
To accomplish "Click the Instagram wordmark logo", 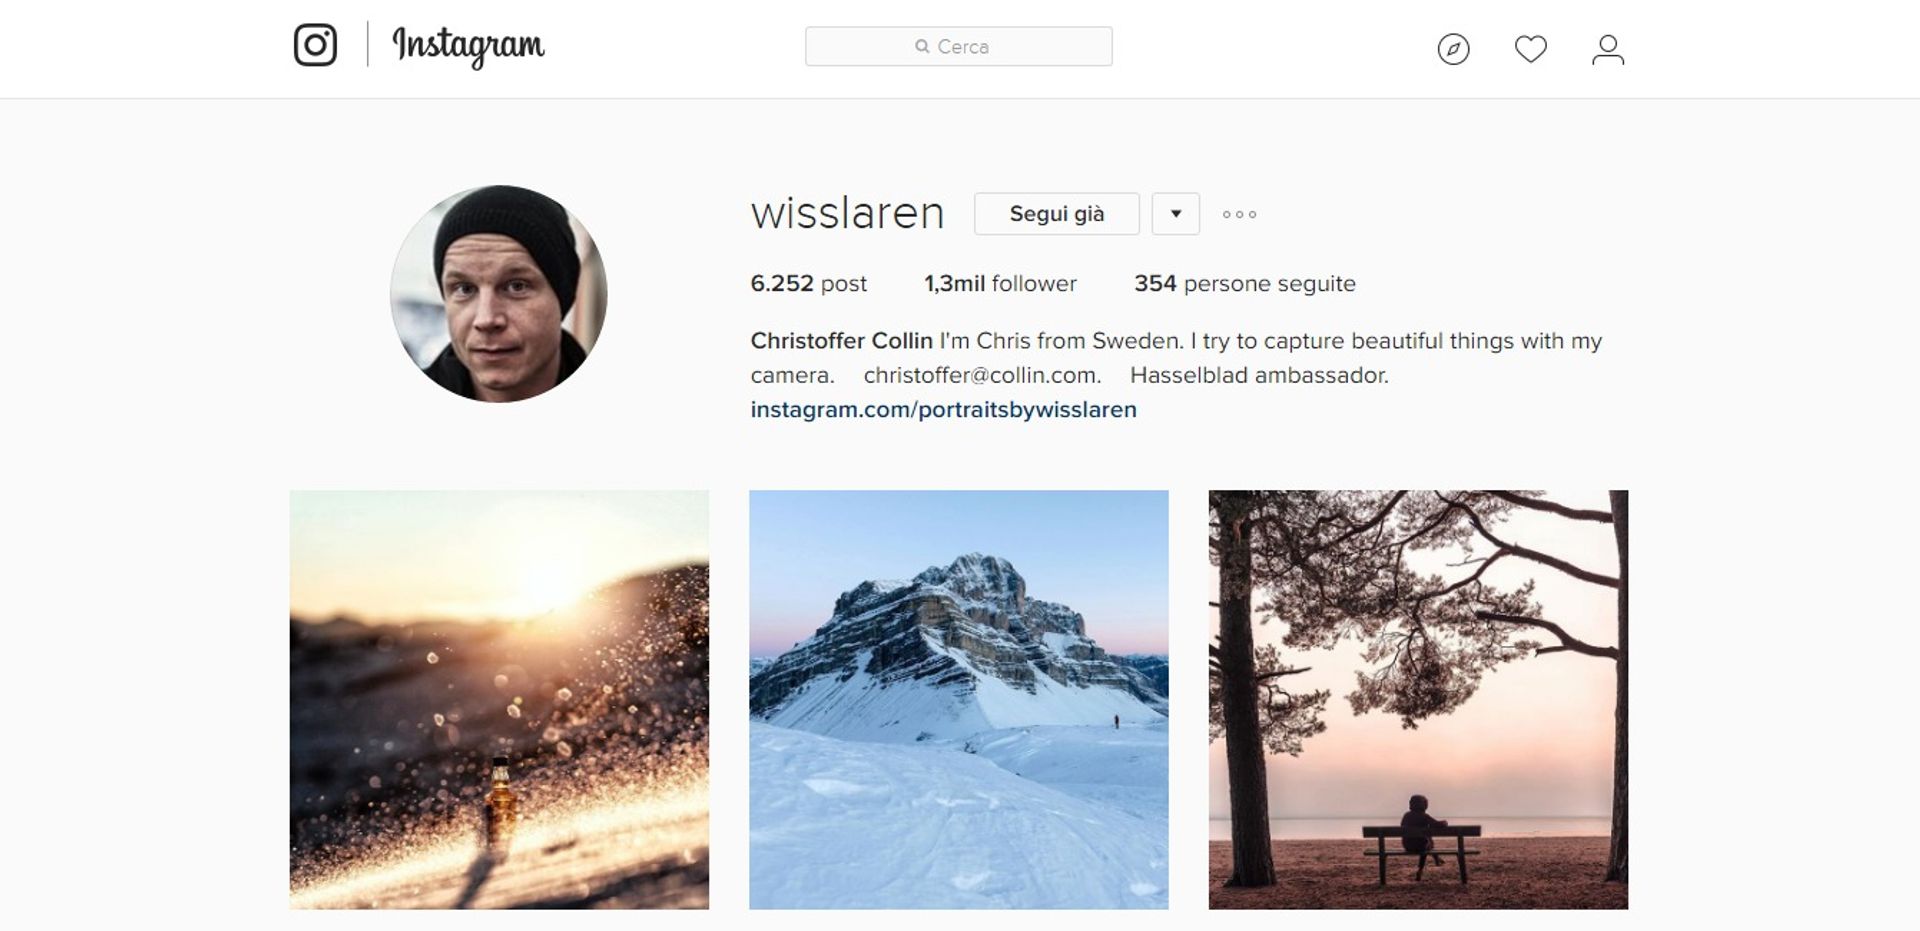I will (468, 46).
